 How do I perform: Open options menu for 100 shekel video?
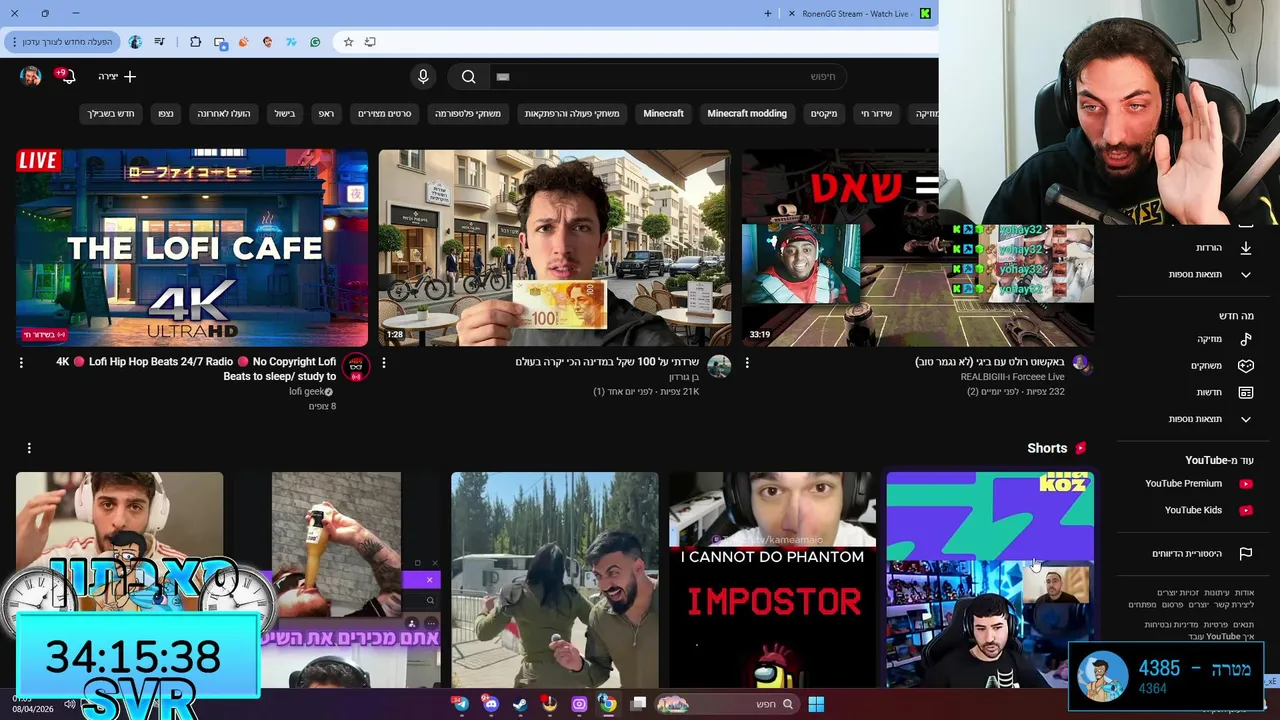tap(384, 363)
